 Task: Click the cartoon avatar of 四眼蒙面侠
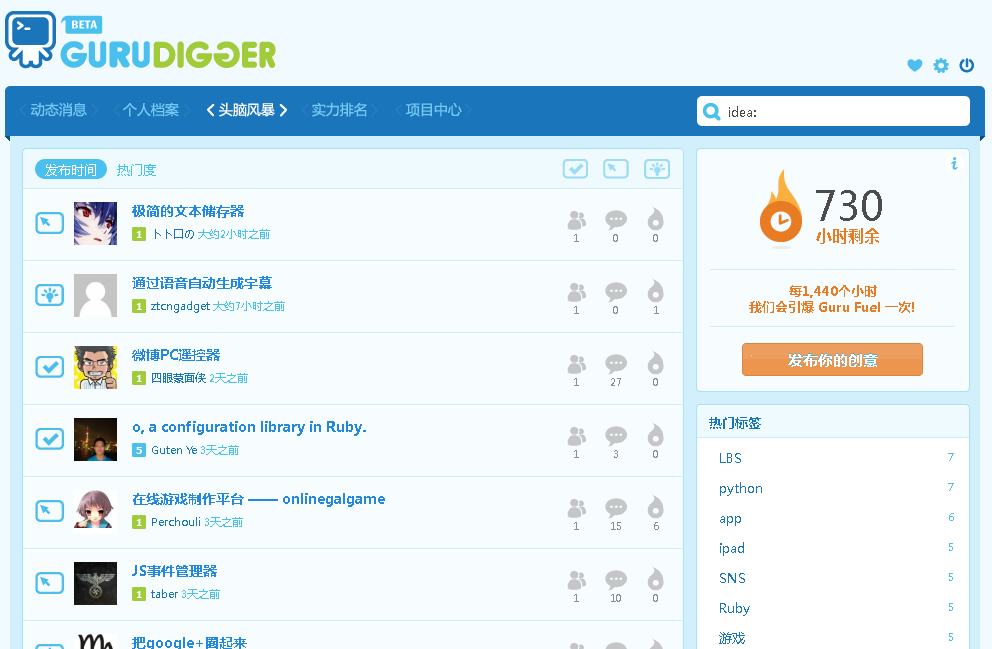click(x=96, y=367)
